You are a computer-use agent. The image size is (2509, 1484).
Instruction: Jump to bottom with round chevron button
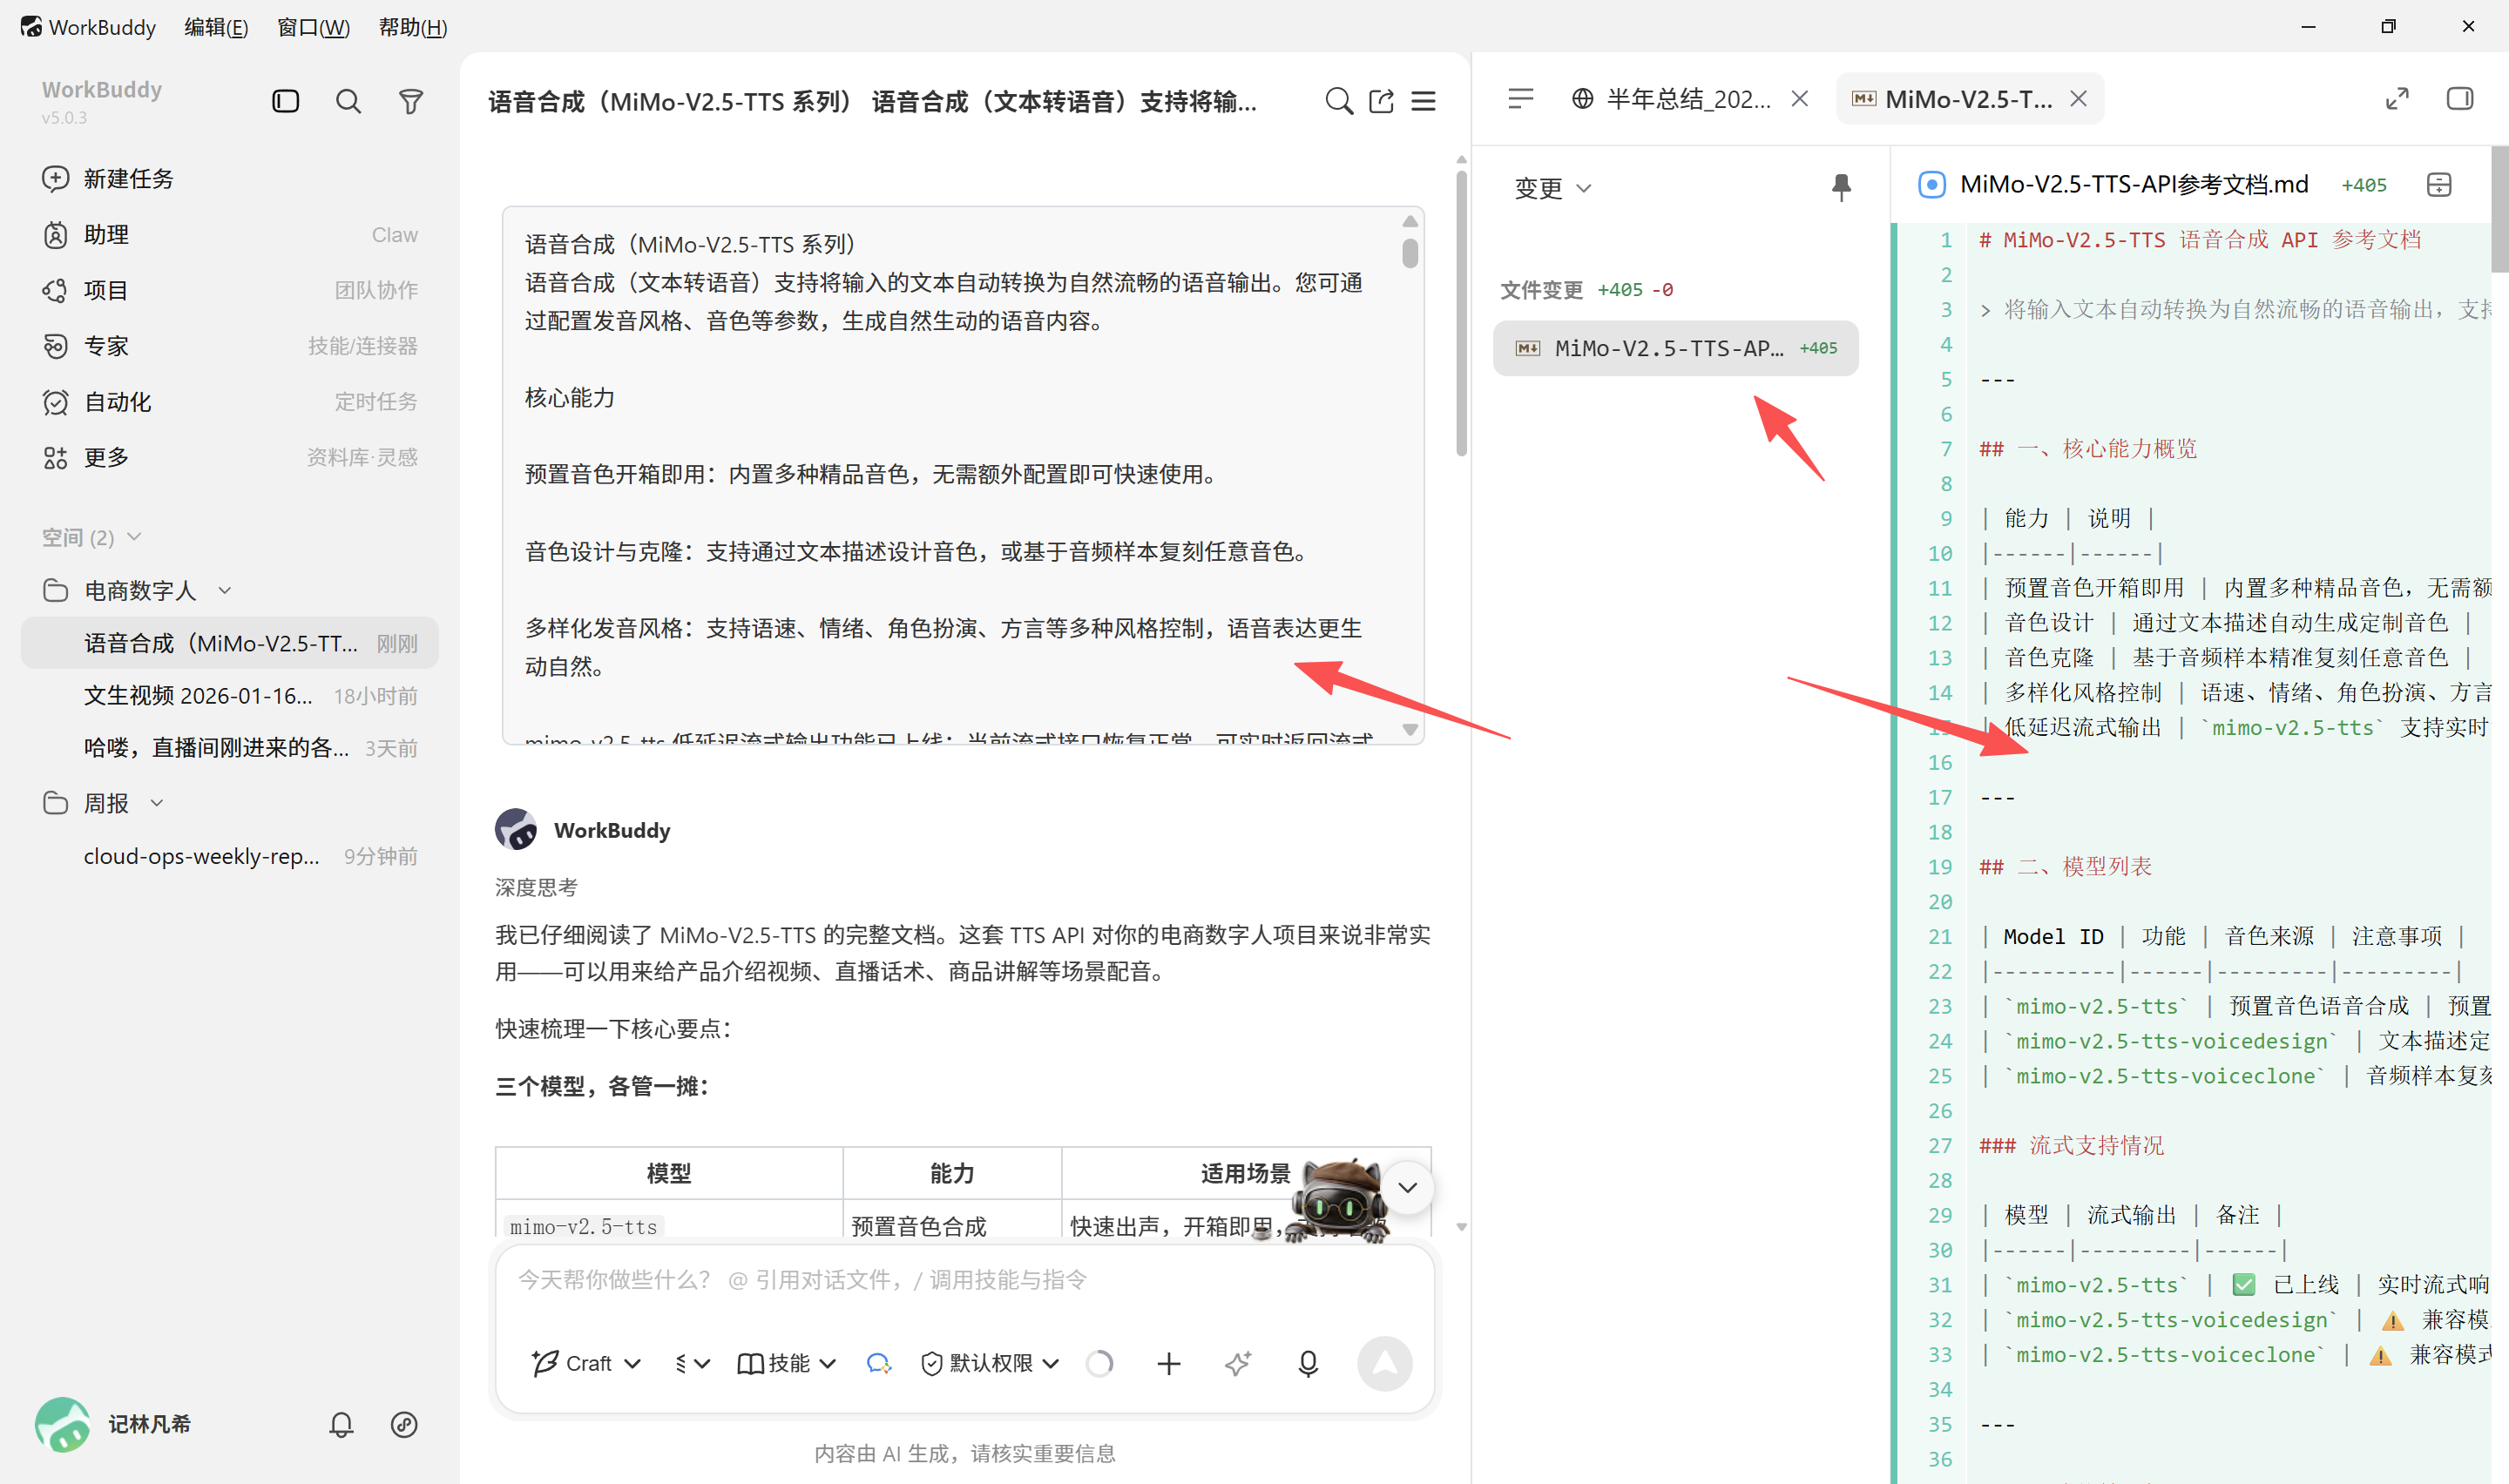[1408, 1187]
